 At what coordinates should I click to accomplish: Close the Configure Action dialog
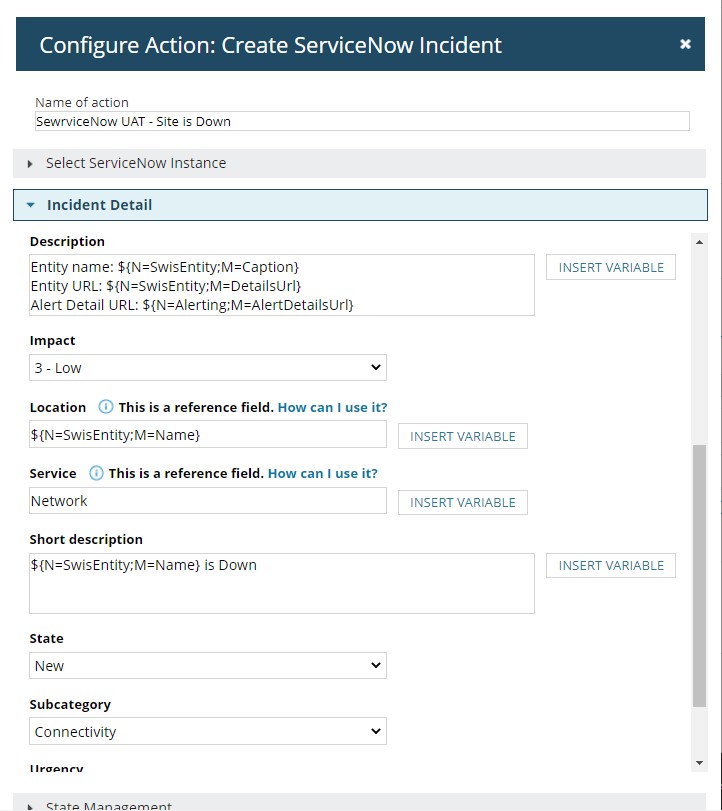[685, 44]
